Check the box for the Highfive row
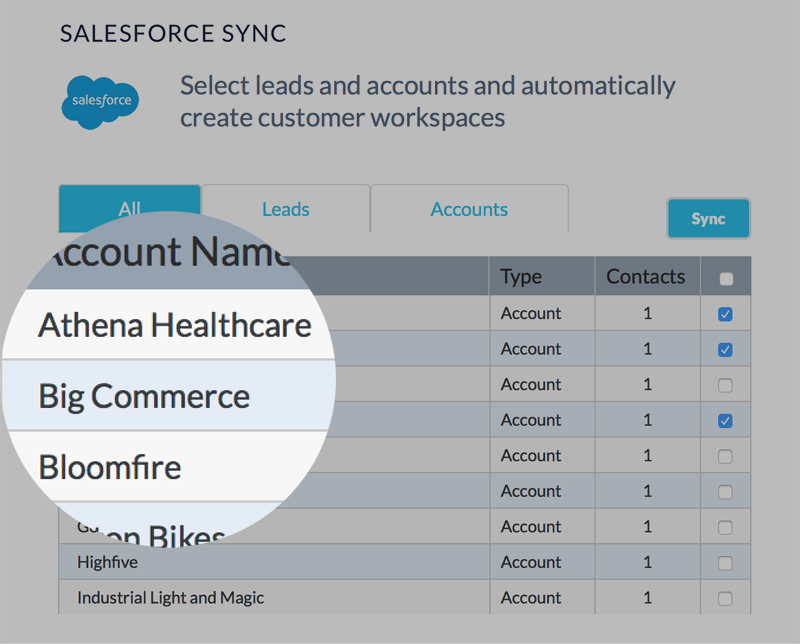 tap(726, 563)
